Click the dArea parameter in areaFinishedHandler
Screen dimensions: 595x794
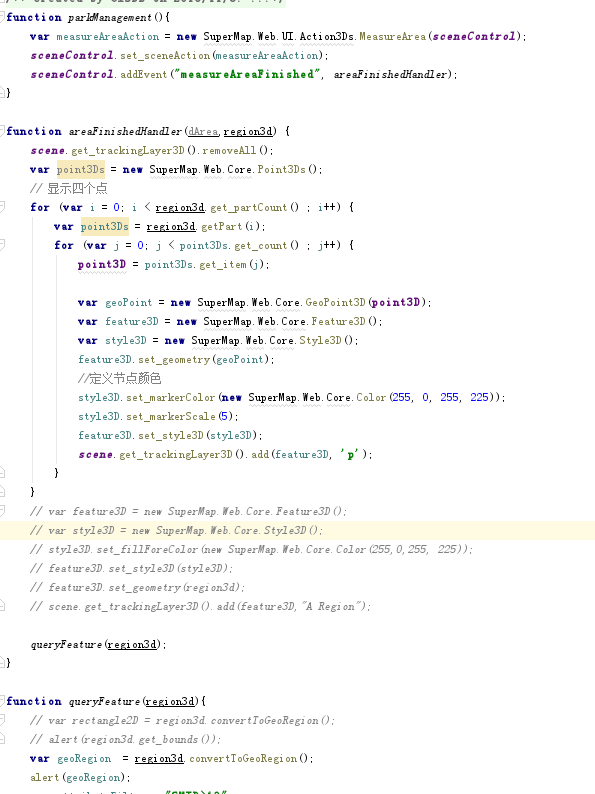coord(203,131)
